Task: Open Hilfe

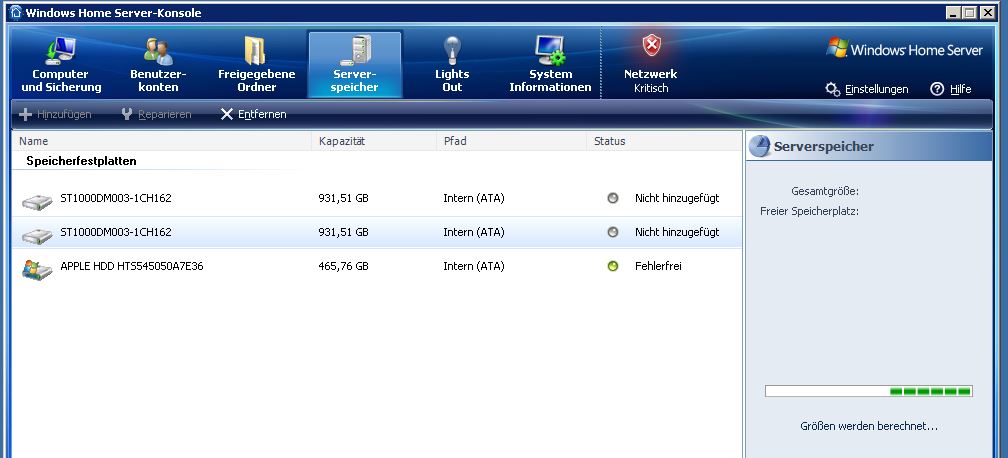Action: (x=951, y=89)
